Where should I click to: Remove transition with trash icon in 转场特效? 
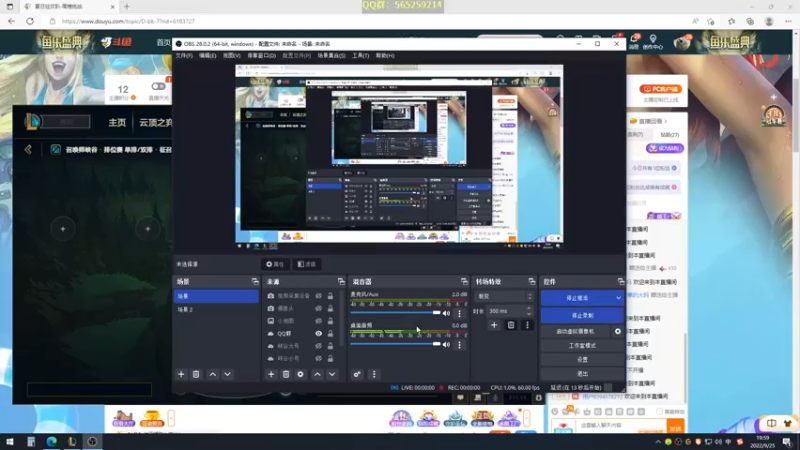click(x=511, y=325)
